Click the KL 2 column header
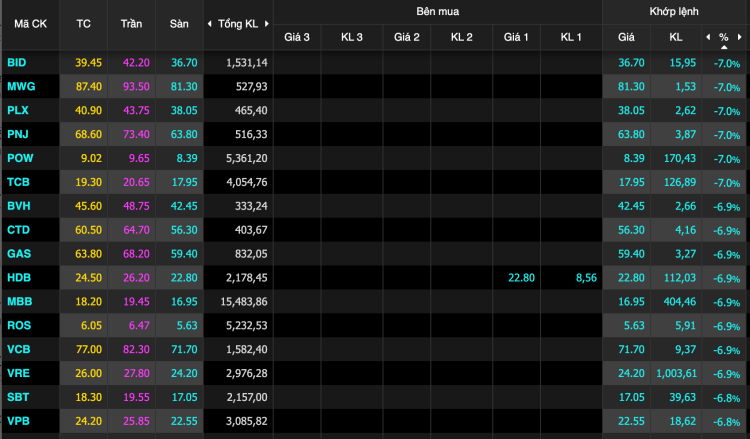Viewport: 750px width, 439px height. [x=462, y=37]
